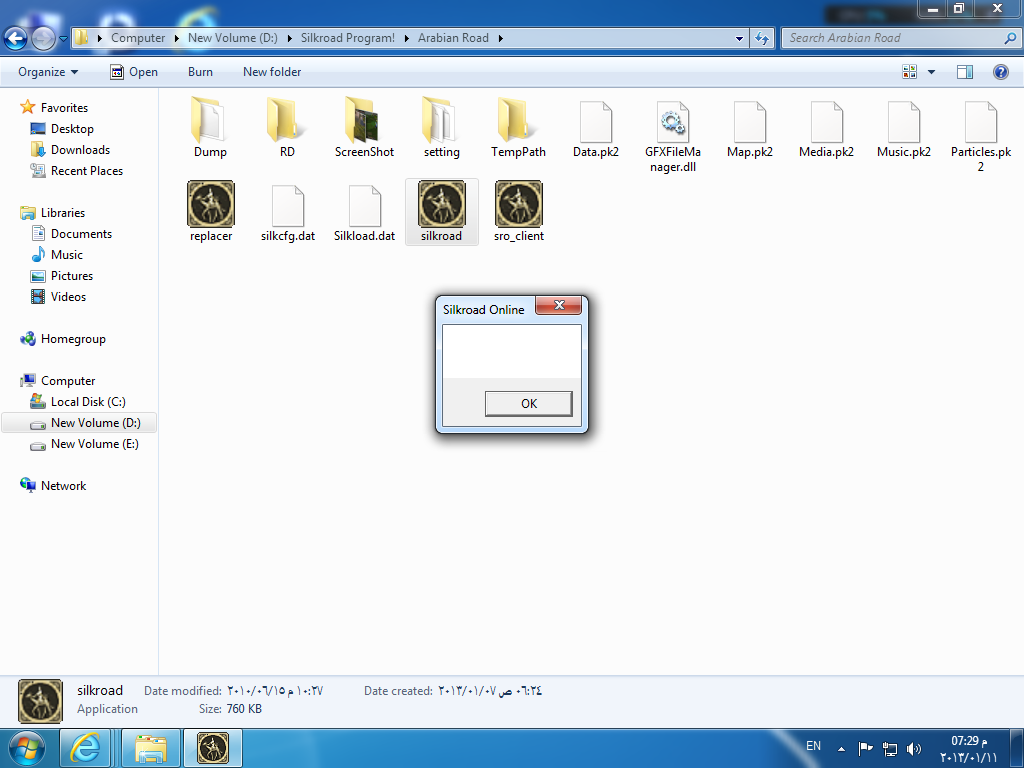This screenshot has height=768, width=1024.
Task: Select the Music.pk2 file icon
Action: 904,121
